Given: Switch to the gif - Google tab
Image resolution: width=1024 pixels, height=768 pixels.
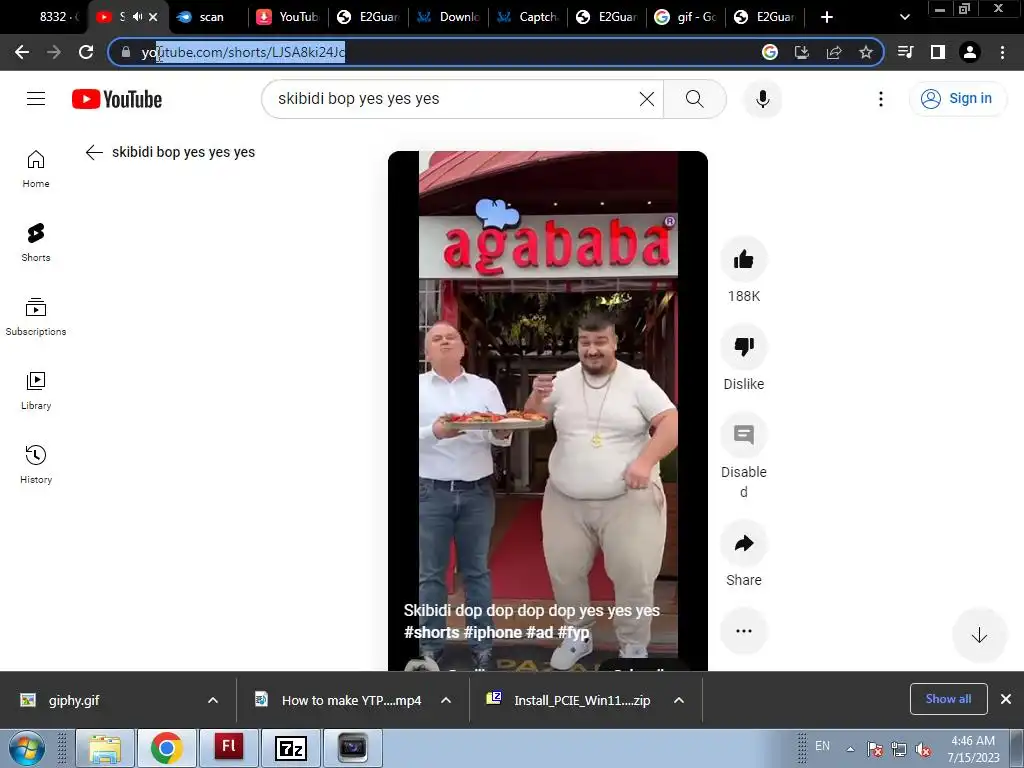Looking at the screenshot, I should [x=686, y=17].
